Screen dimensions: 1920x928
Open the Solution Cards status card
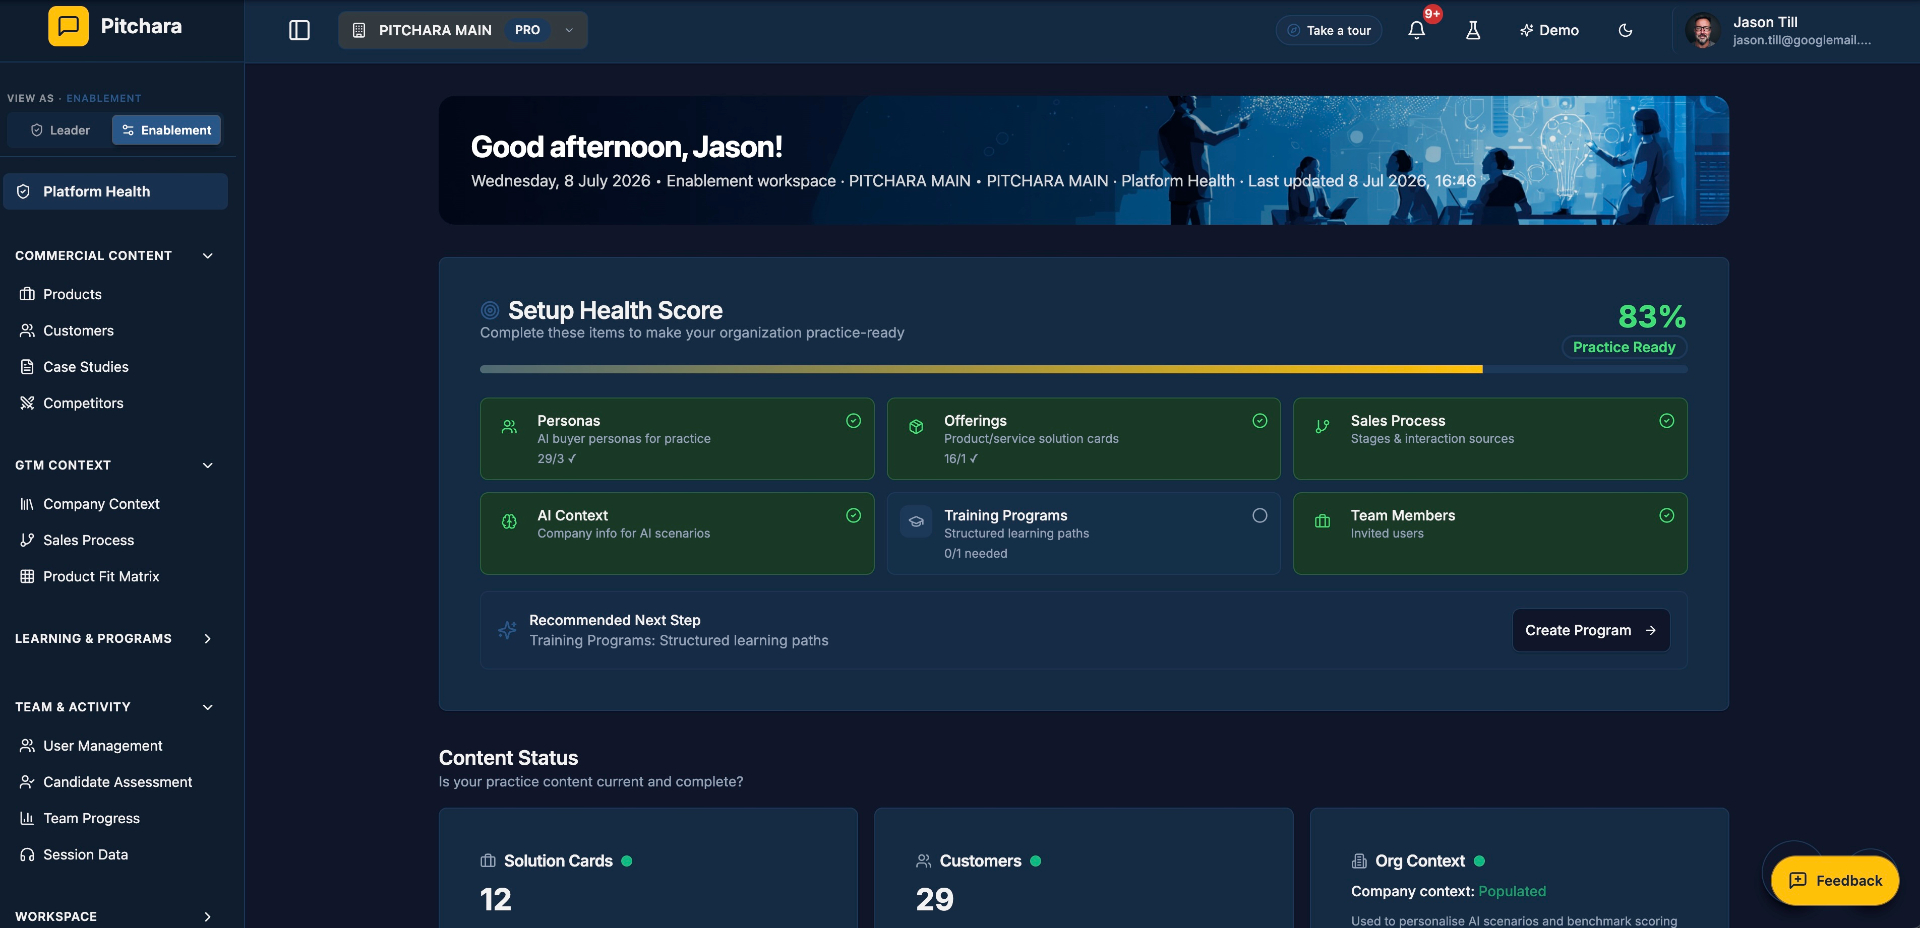click(x=648, y=868)
